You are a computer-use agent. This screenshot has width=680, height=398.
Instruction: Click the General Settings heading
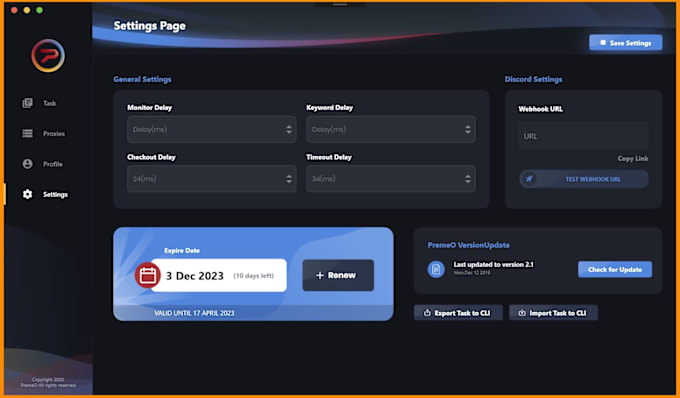pos(142,79)
